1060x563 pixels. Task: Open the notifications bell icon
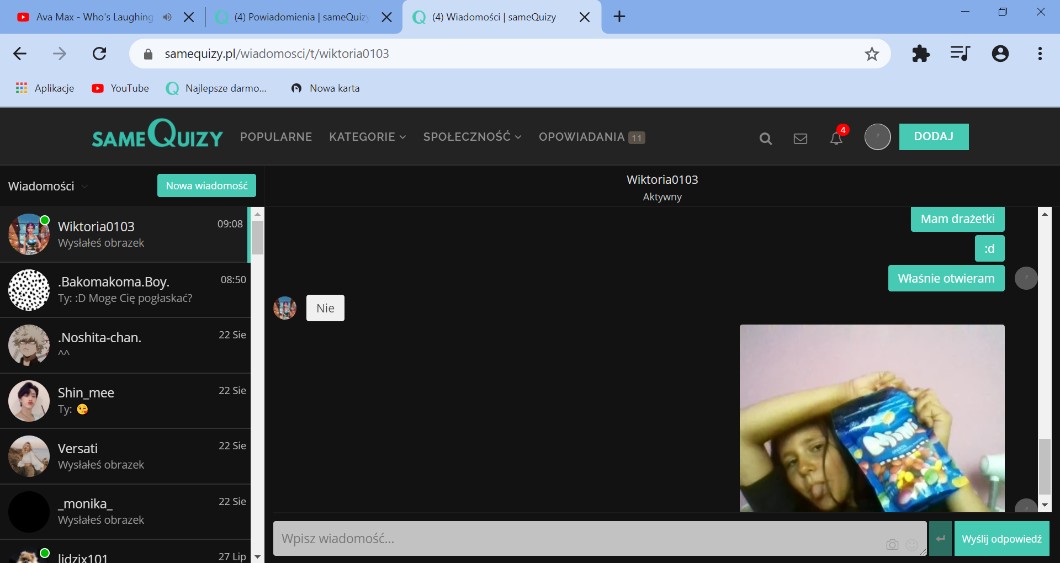coord(836,139)
